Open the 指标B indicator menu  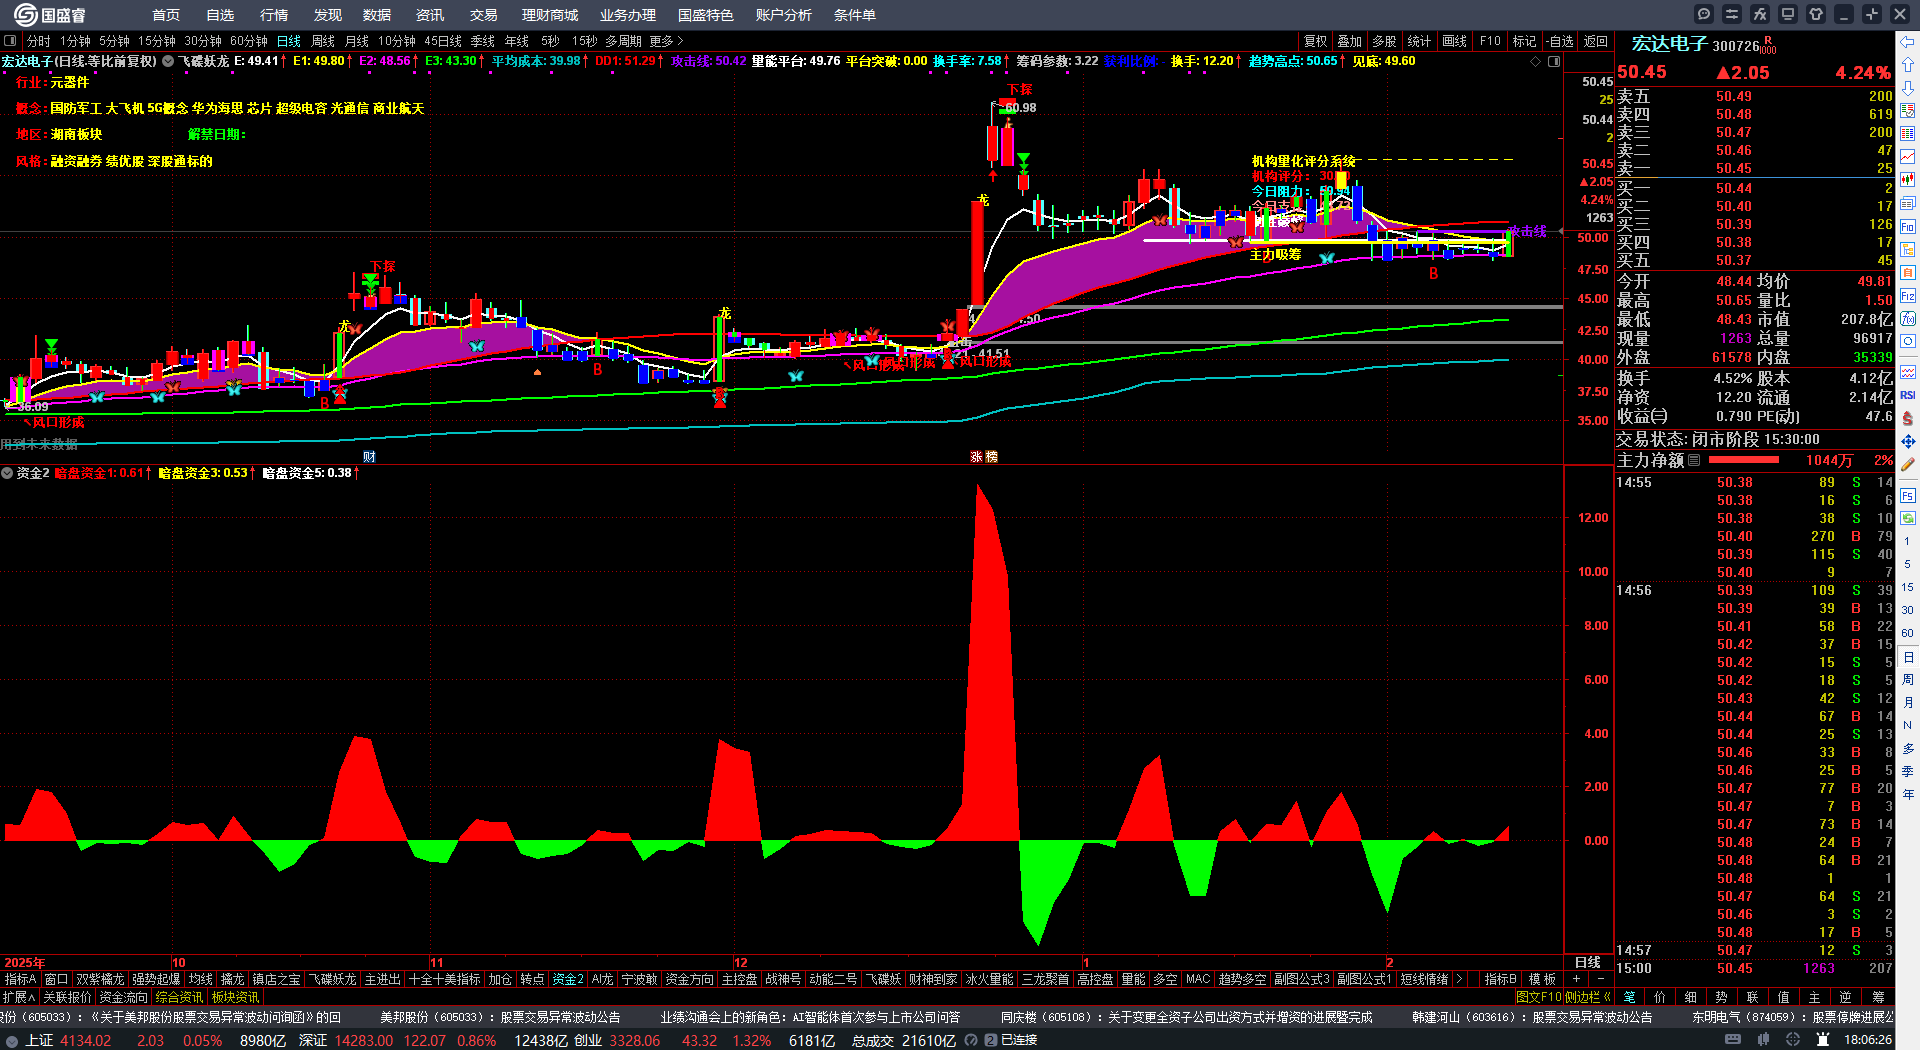pos(1500,979)
